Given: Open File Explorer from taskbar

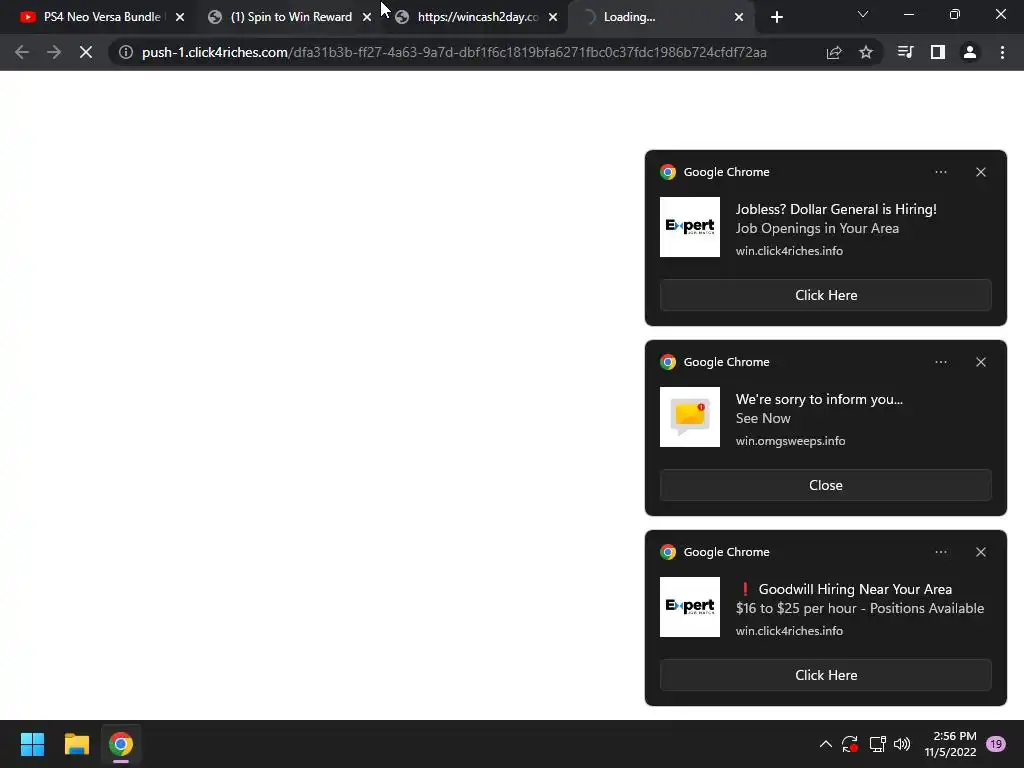Looking at the screenshot, I should pos(76,744).
